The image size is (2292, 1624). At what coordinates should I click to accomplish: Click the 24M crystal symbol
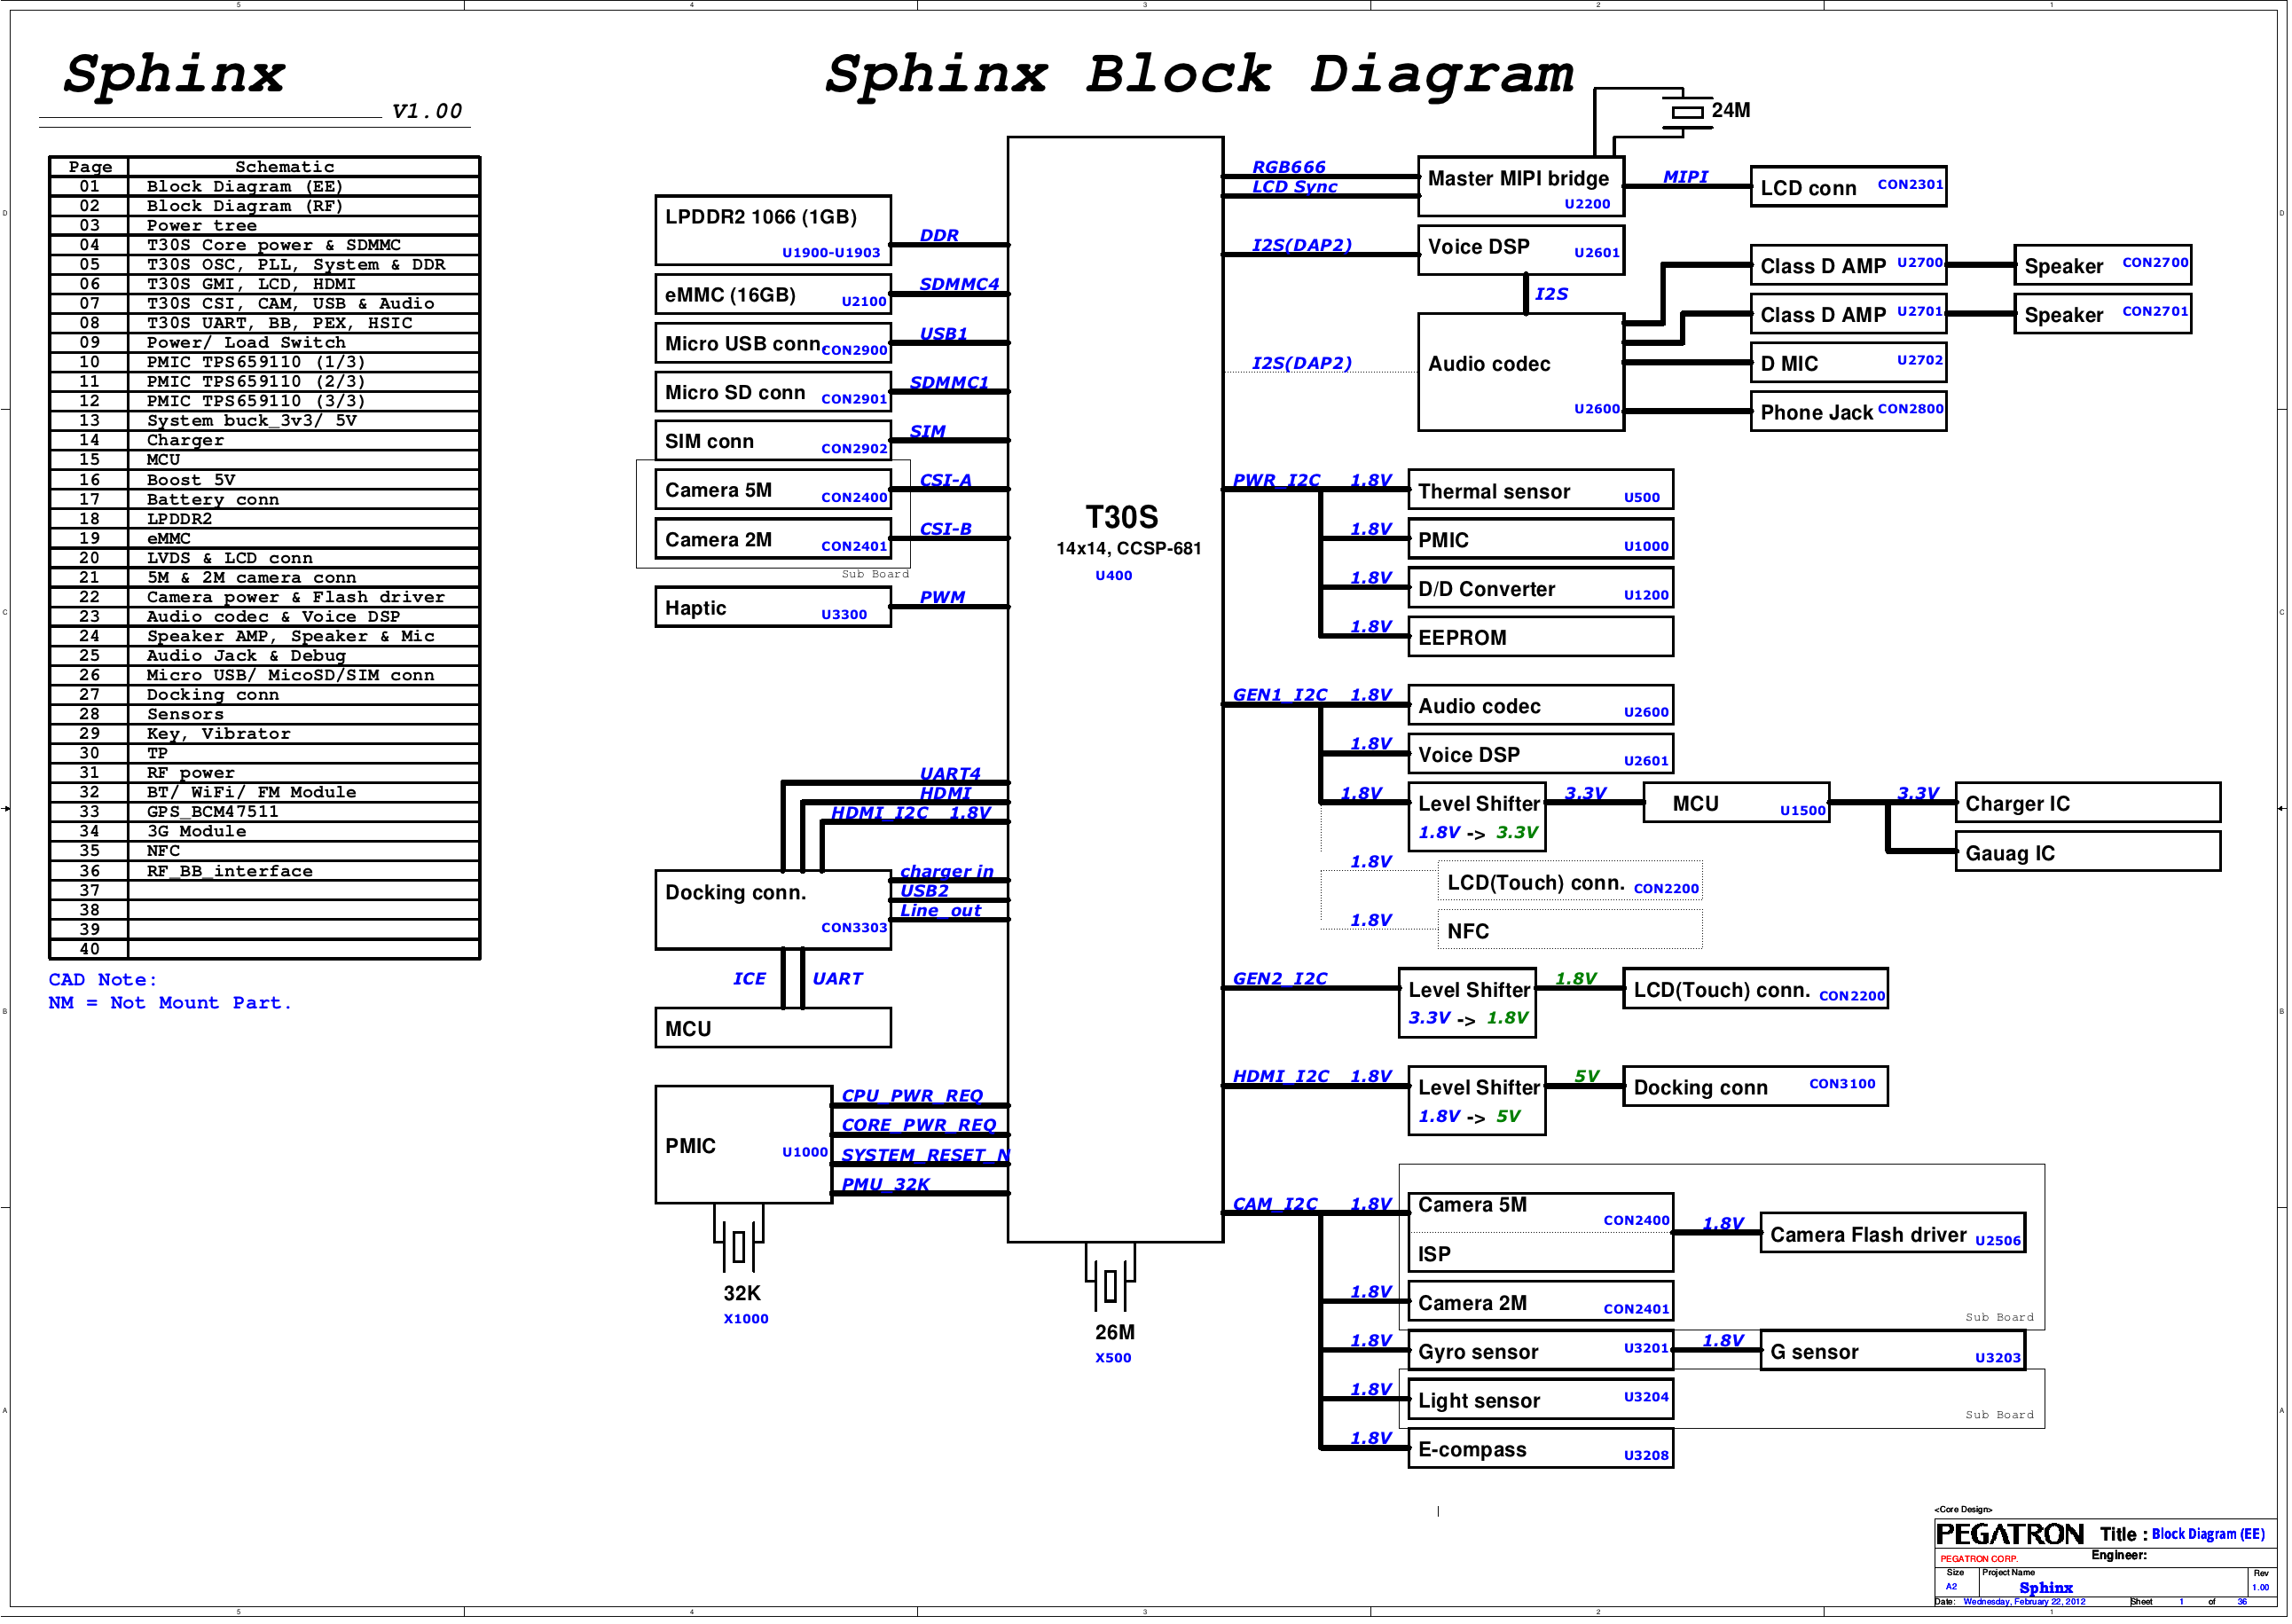click(1690, 112)
